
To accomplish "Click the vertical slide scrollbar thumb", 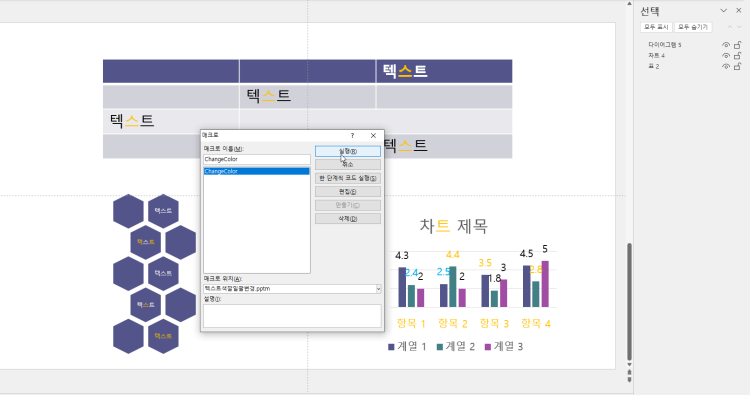I will 629,302.
